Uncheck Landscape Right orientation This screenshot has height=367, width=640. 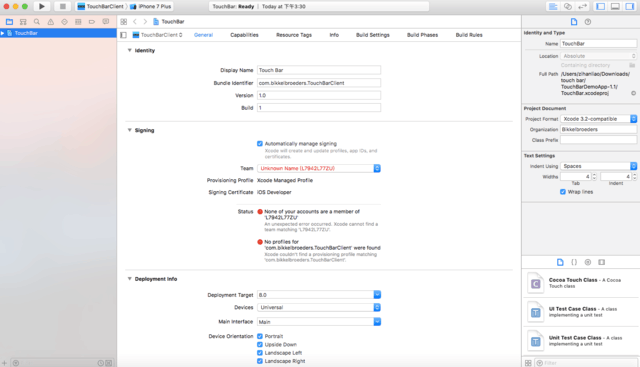click(x=260, y=361)
